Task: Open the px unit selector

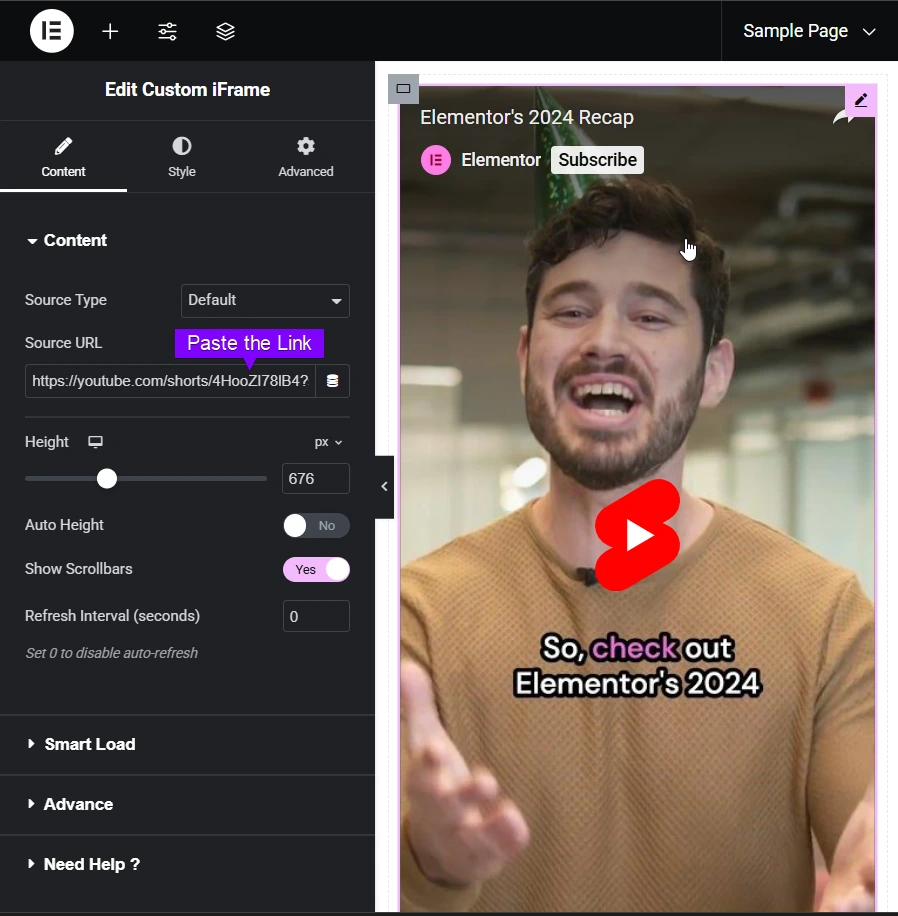Action: [328, 442]
